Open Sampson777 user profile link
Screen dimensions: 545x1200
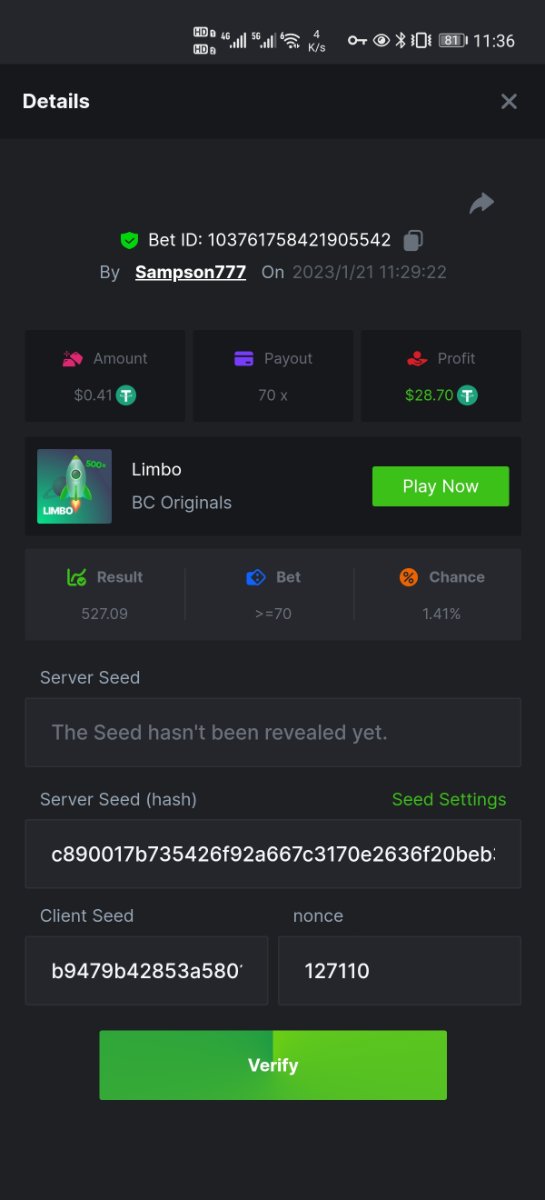tap(190, 272)
